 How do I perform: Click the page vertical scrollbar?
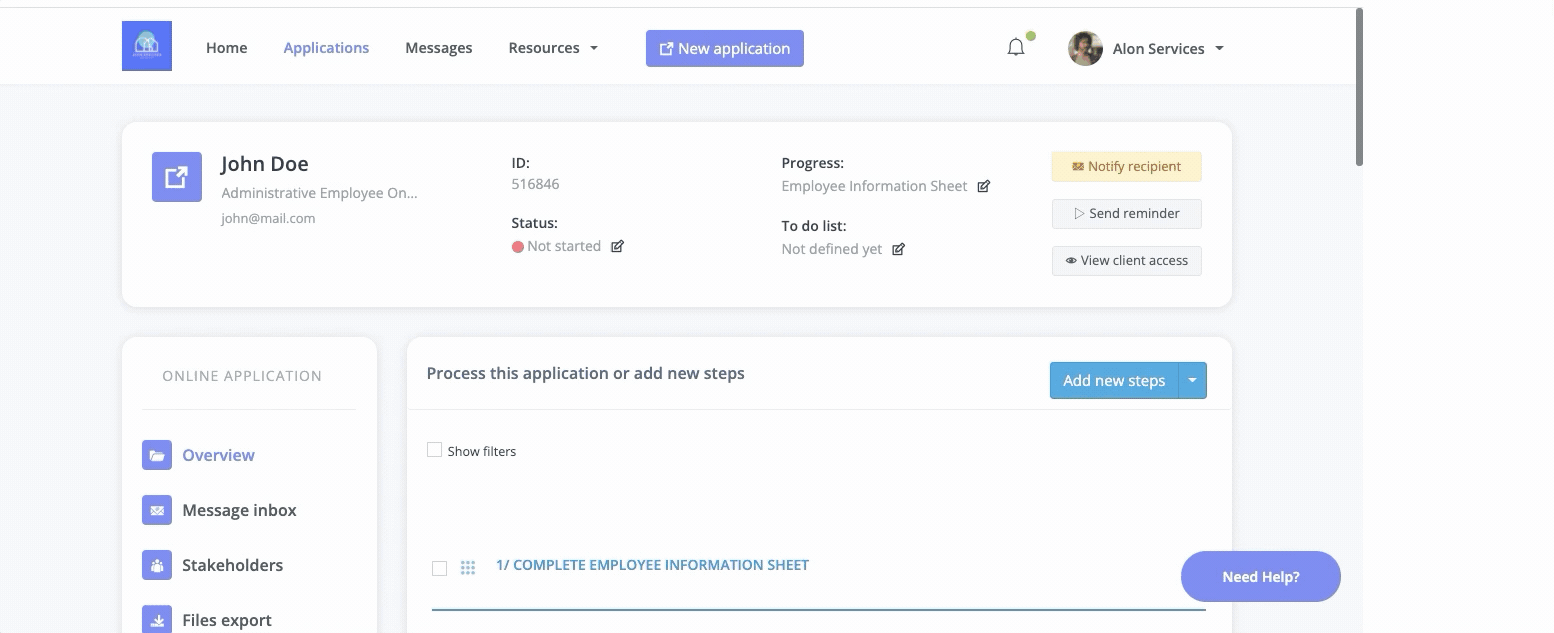[1359, 87]
